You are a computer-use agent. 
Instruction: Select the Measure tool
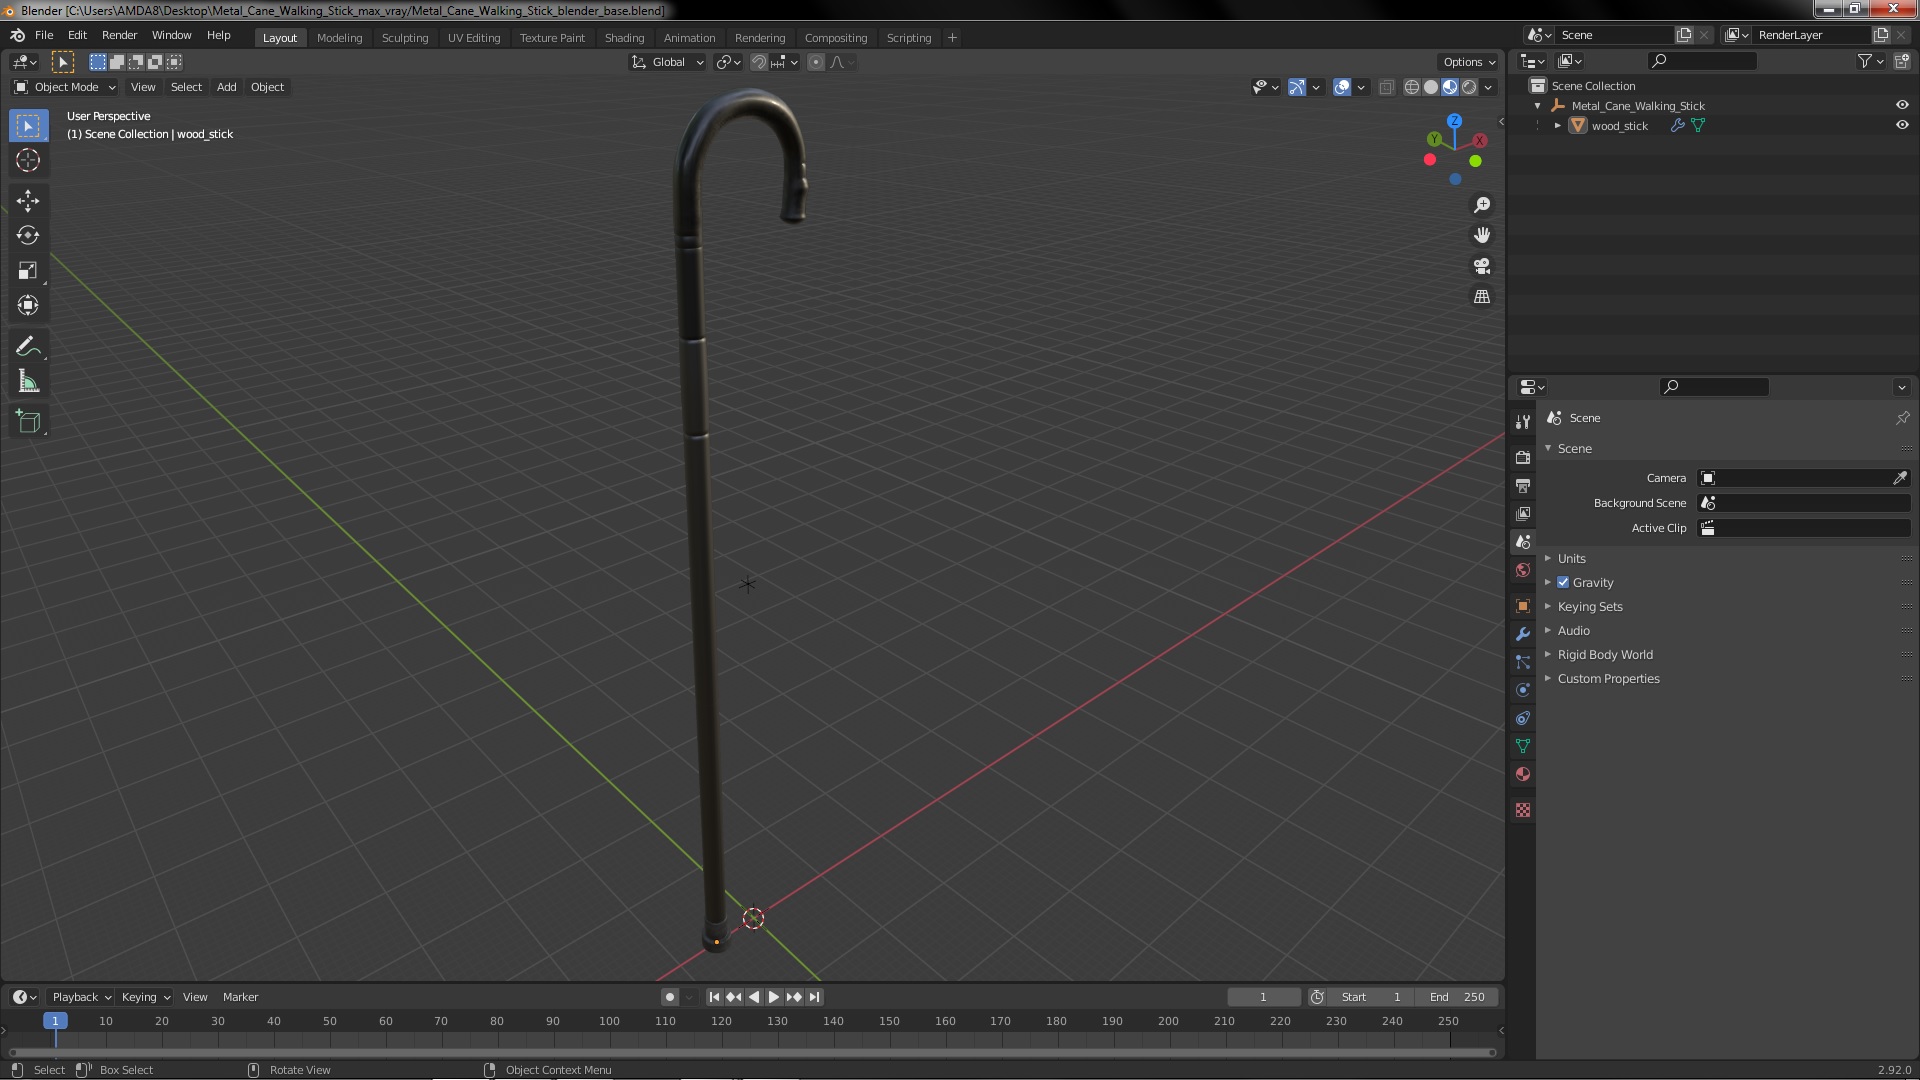pyautogui.click(x=28, y=382)
